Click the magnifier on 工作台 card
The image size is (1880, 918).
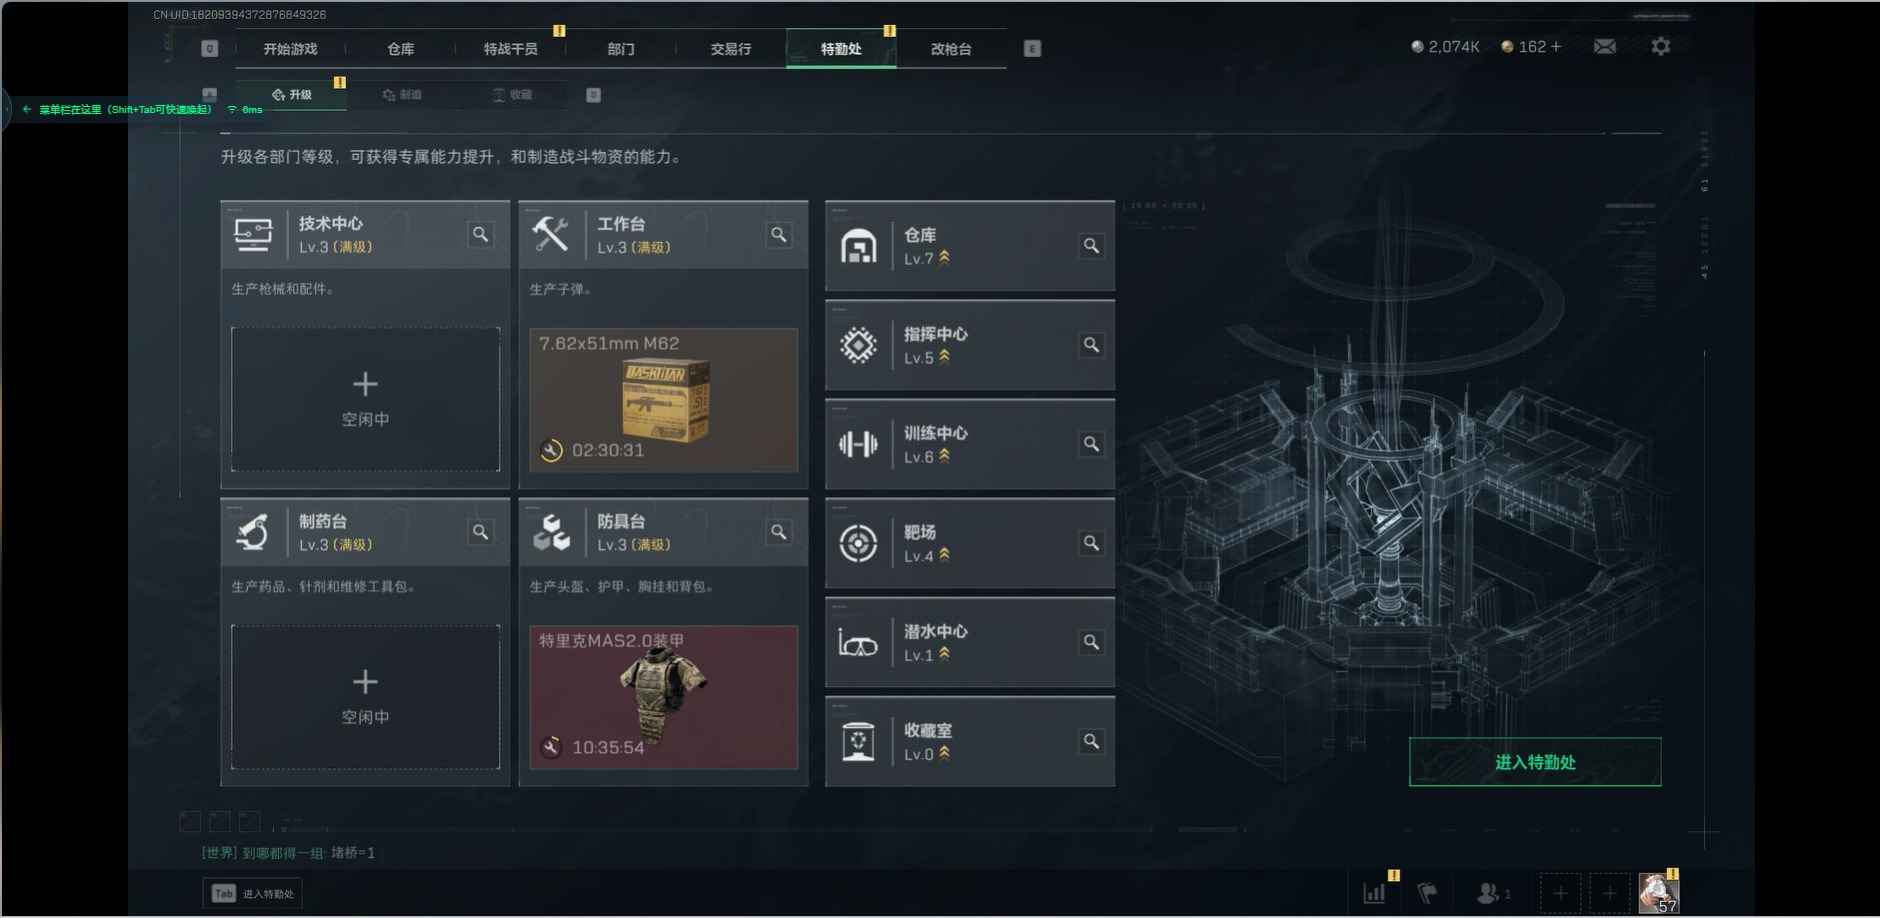(779, 235)
